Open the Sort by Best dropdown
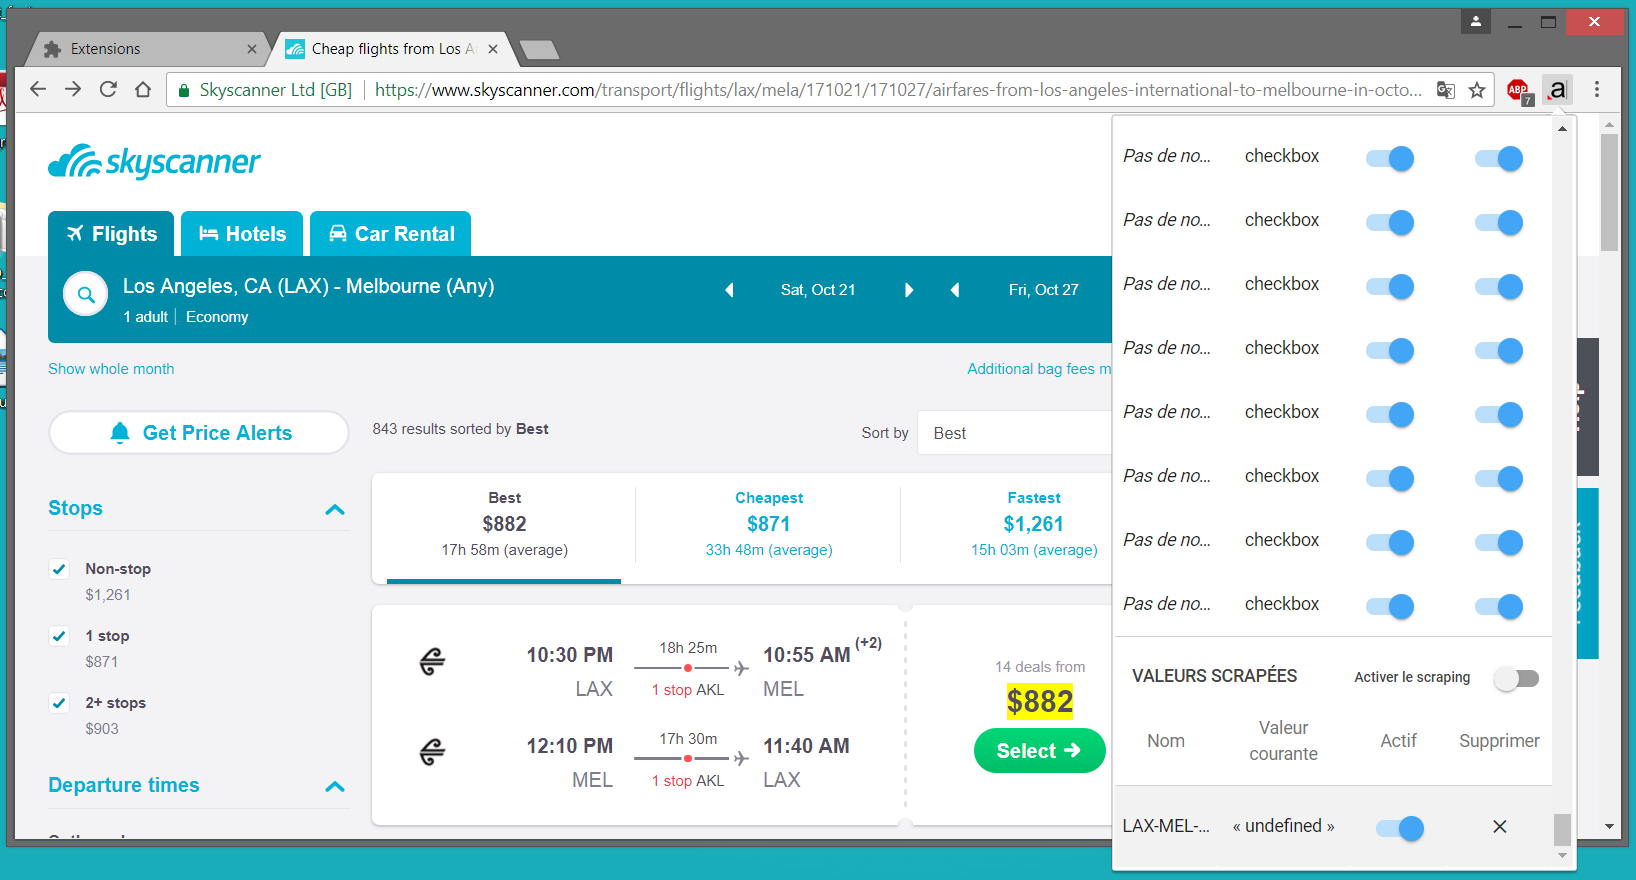This screenshot has width=1636, height=880. coord(1014,433)
